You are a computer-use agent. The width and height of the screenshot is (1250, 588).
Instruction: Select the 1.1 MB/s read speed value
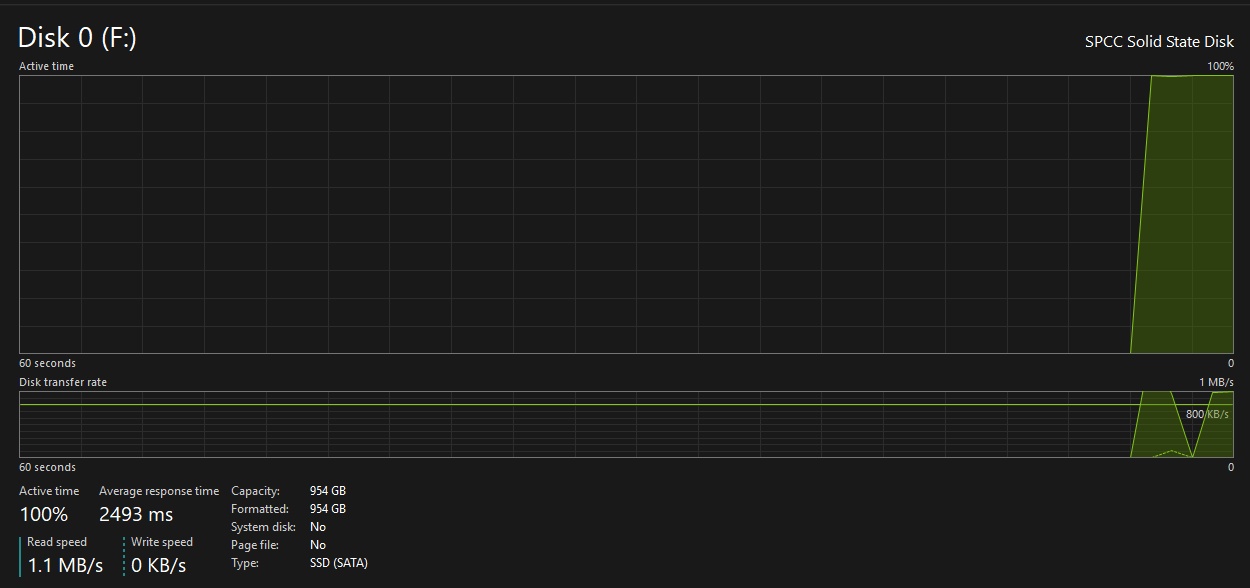(65, 565)
